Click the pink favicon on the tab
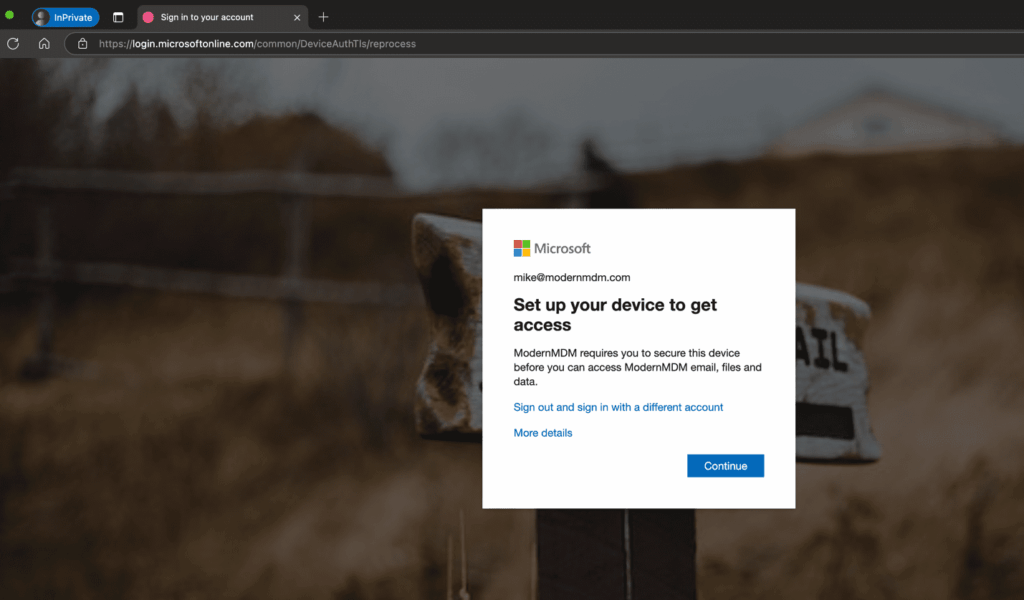 pyautogui.click(x=148, y=17)
